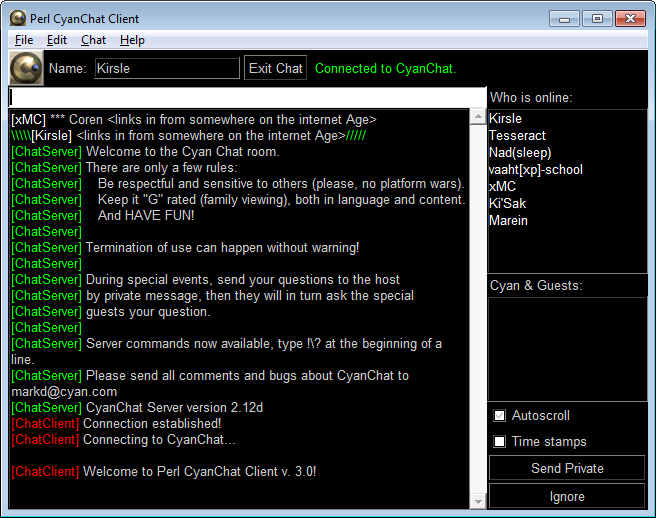Click the markd@cyan.com email text
656x518 pixels.
point(64,392)
